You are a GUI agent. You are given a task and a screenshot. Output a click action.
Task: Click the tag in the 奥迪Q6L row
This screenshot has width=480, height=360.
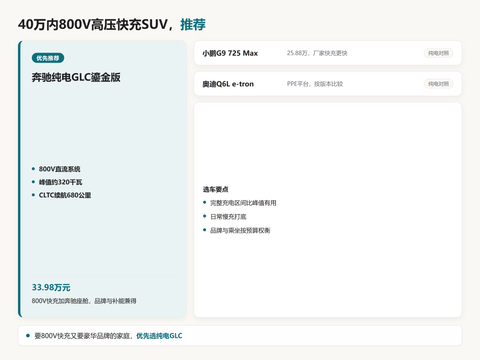(438, 84)
